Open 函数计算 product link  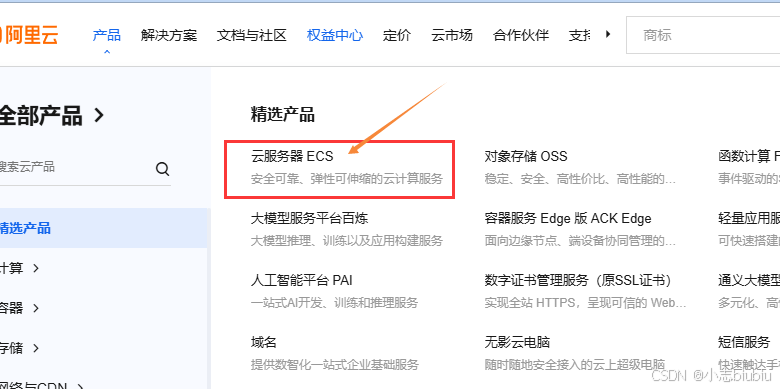pos(749,156)
